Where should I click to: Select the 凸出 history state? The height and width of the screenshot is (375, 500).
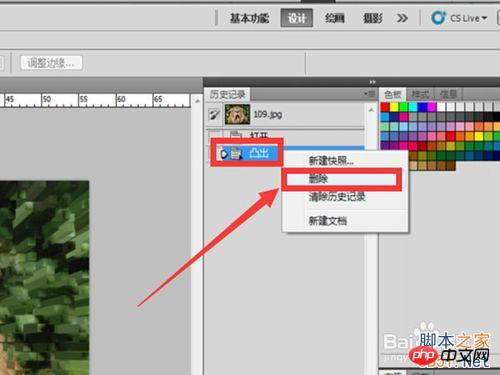(259, 153)
